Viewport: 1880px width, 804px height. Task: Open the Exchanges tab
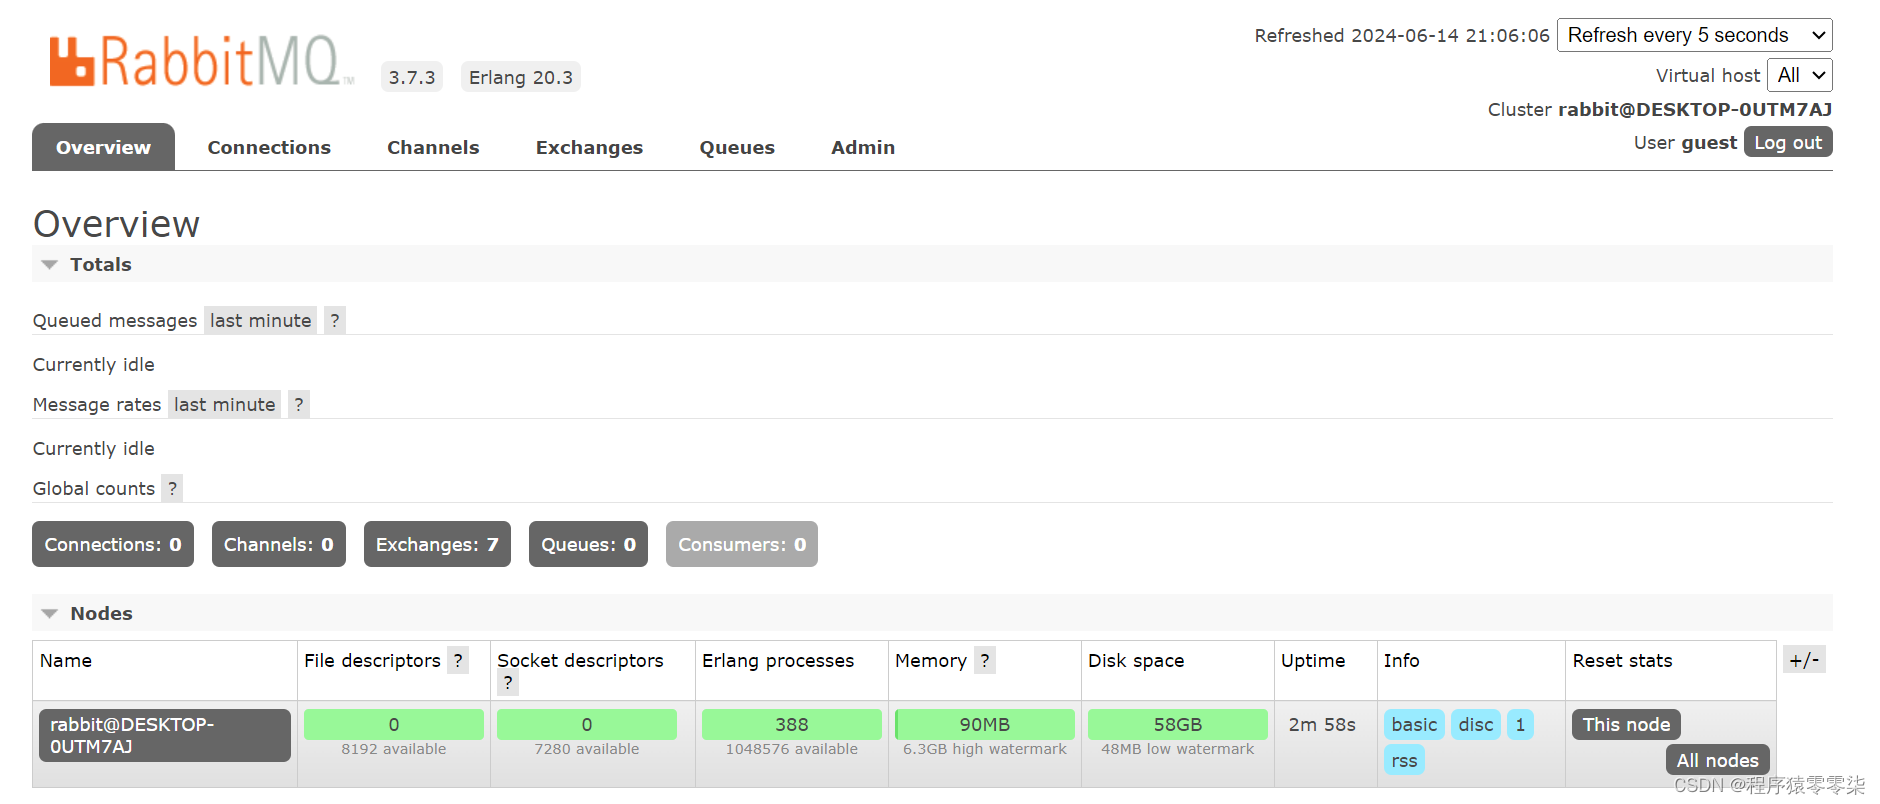click(589, 147)
